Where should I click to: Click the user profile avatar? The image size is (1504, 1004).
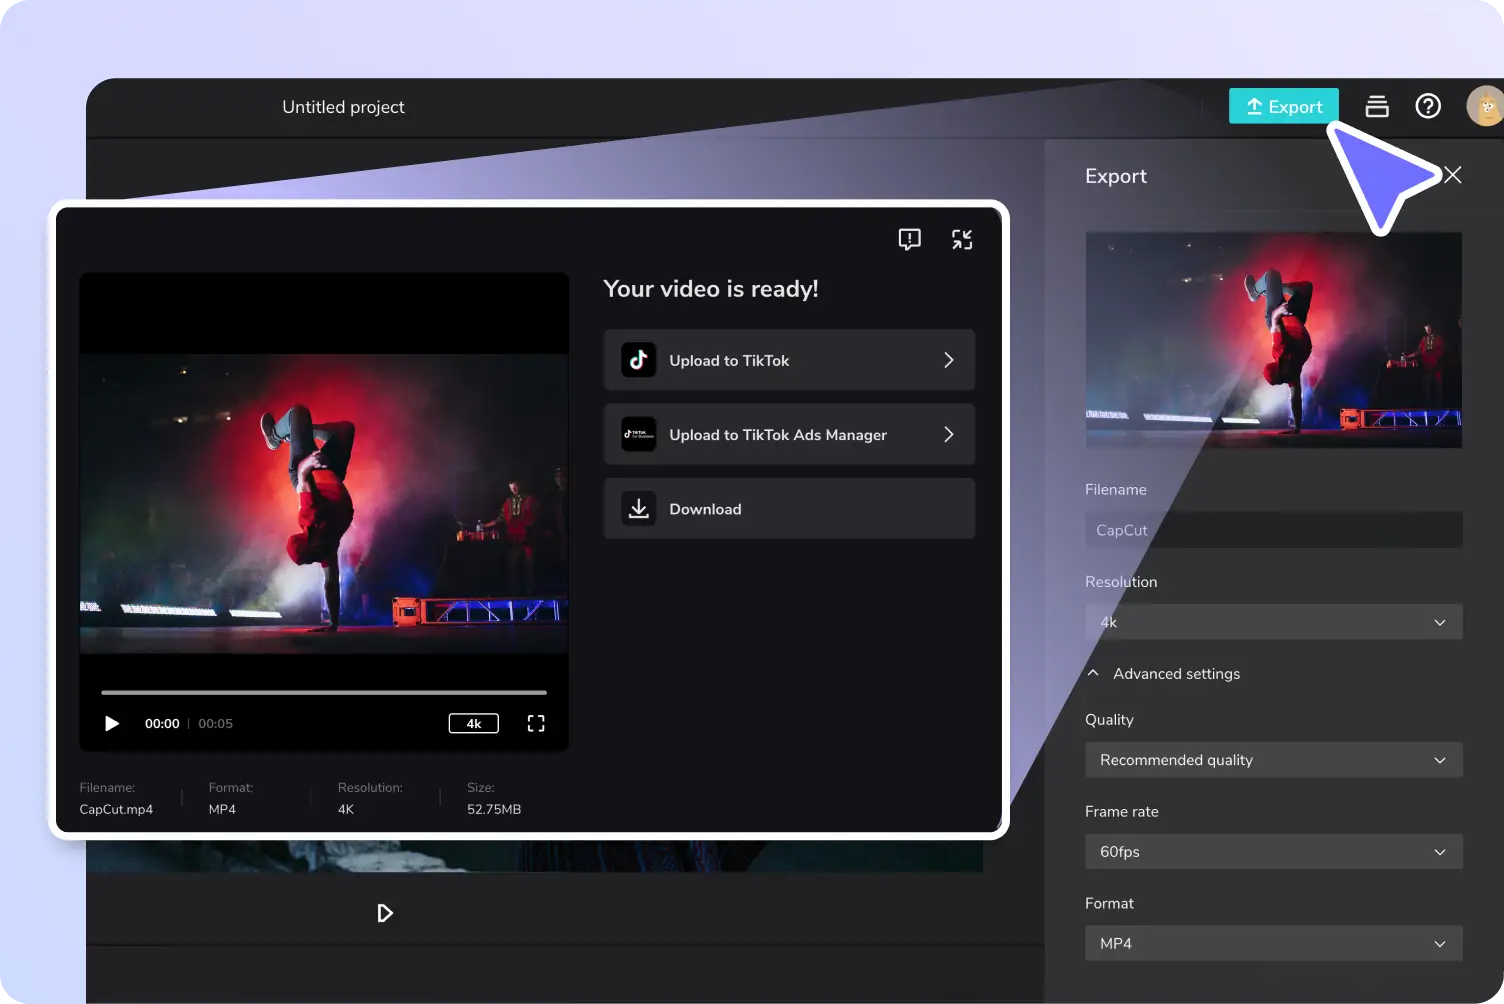click(x=1484, y=107)
